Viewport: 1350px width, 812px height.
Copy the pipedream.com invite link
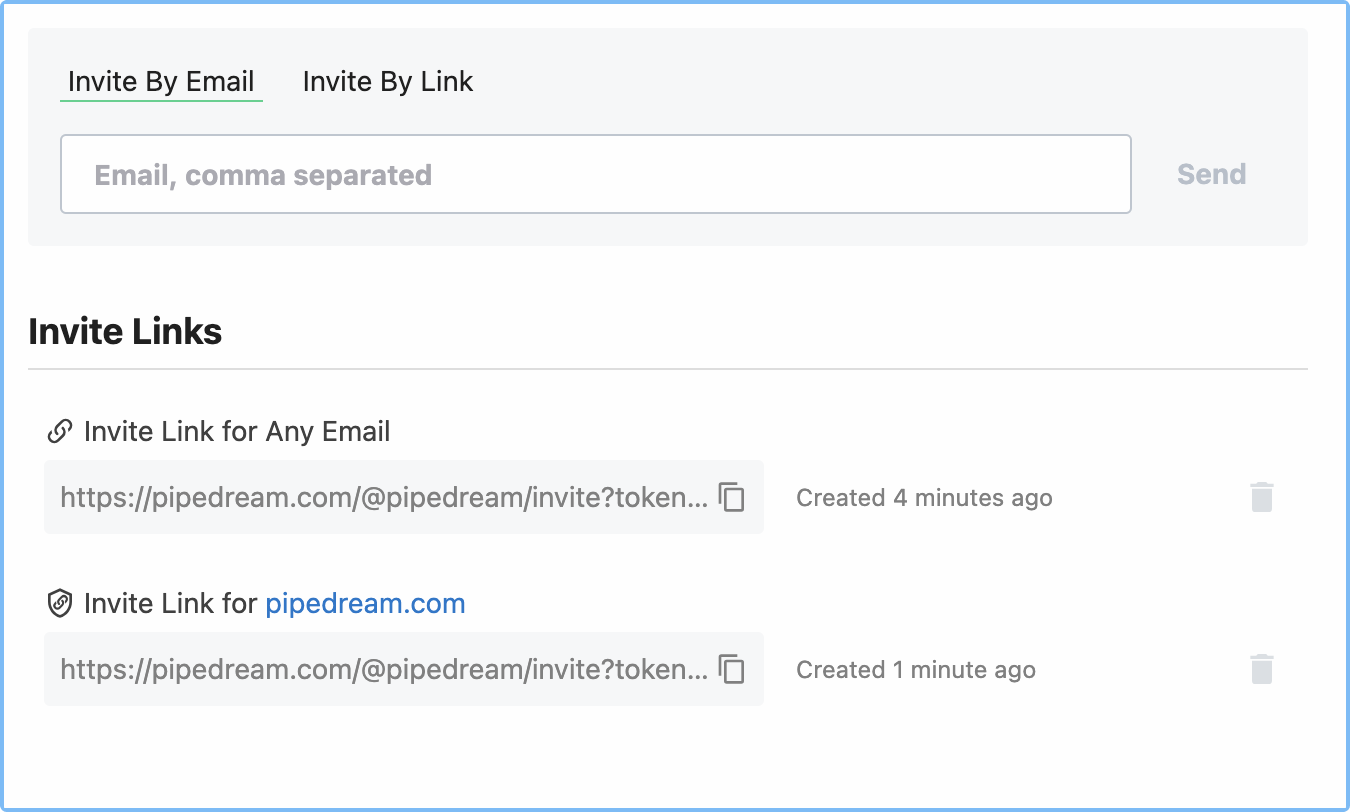click(x=731, y=669)
